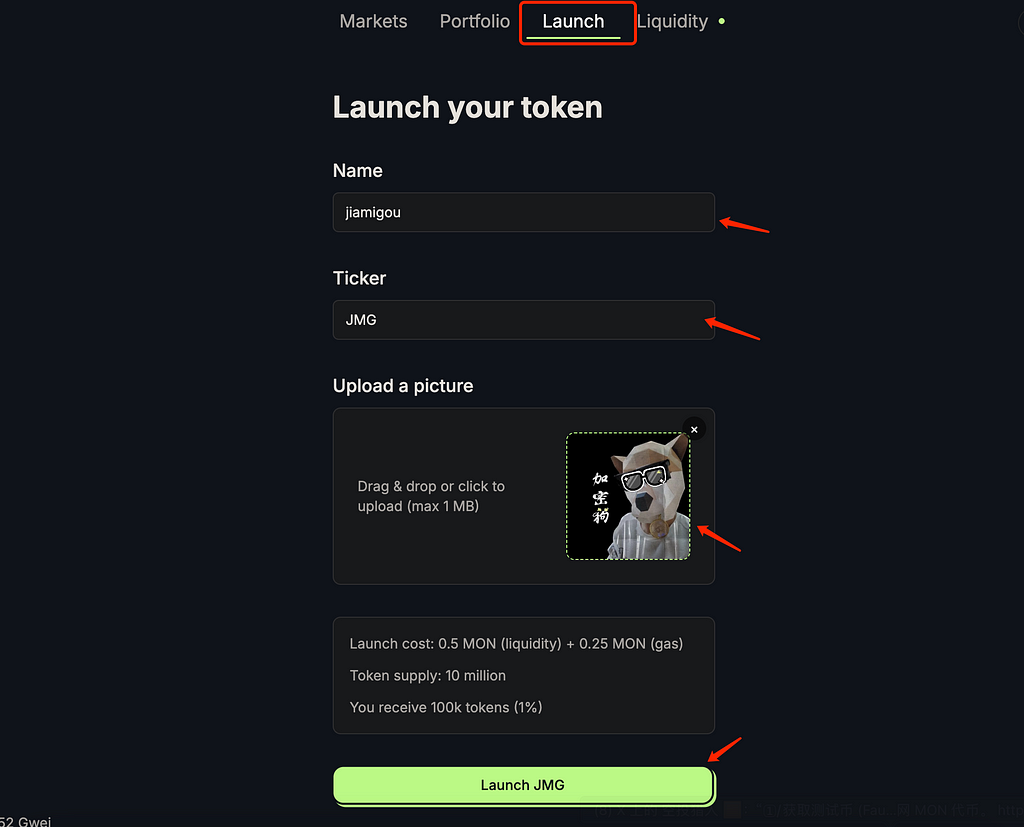1024x827 pixels.
Task: Click the Token supply 10 million line
Action: coord(428,675)
